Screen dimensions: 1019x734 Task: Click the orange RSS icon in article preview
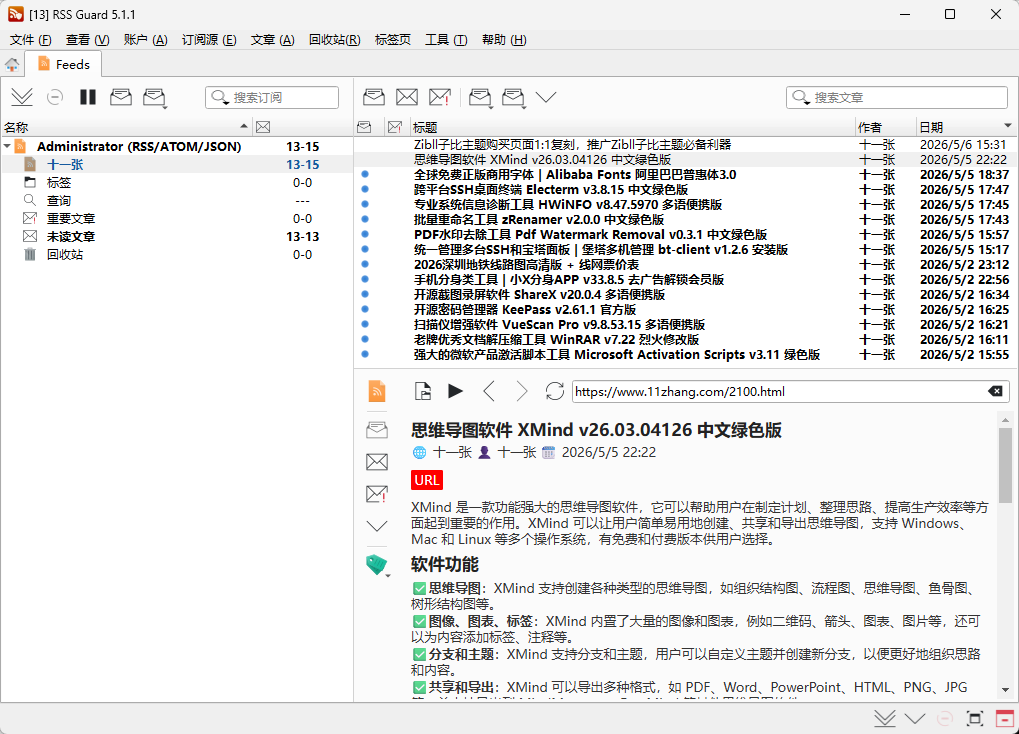(377, 391)
